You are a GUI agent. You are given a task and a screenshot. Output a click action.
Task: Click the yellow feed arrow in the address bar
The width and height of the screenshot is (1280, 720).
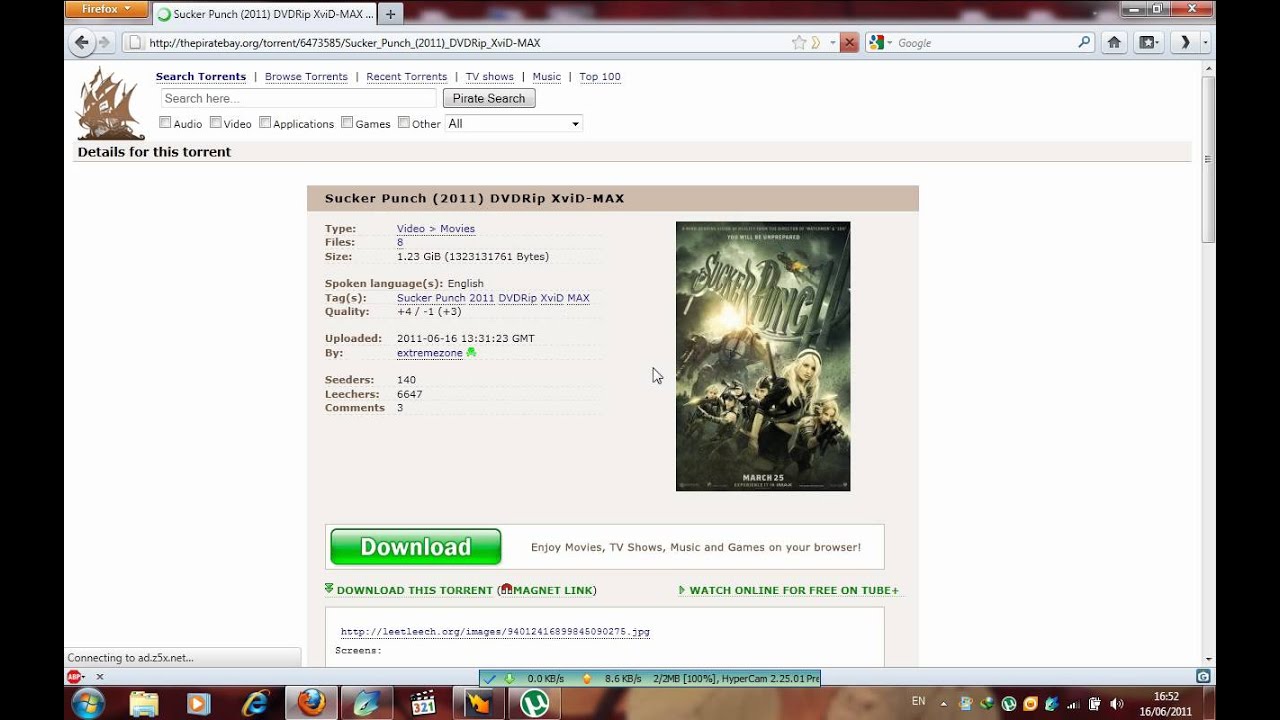[x=816, y=43]
